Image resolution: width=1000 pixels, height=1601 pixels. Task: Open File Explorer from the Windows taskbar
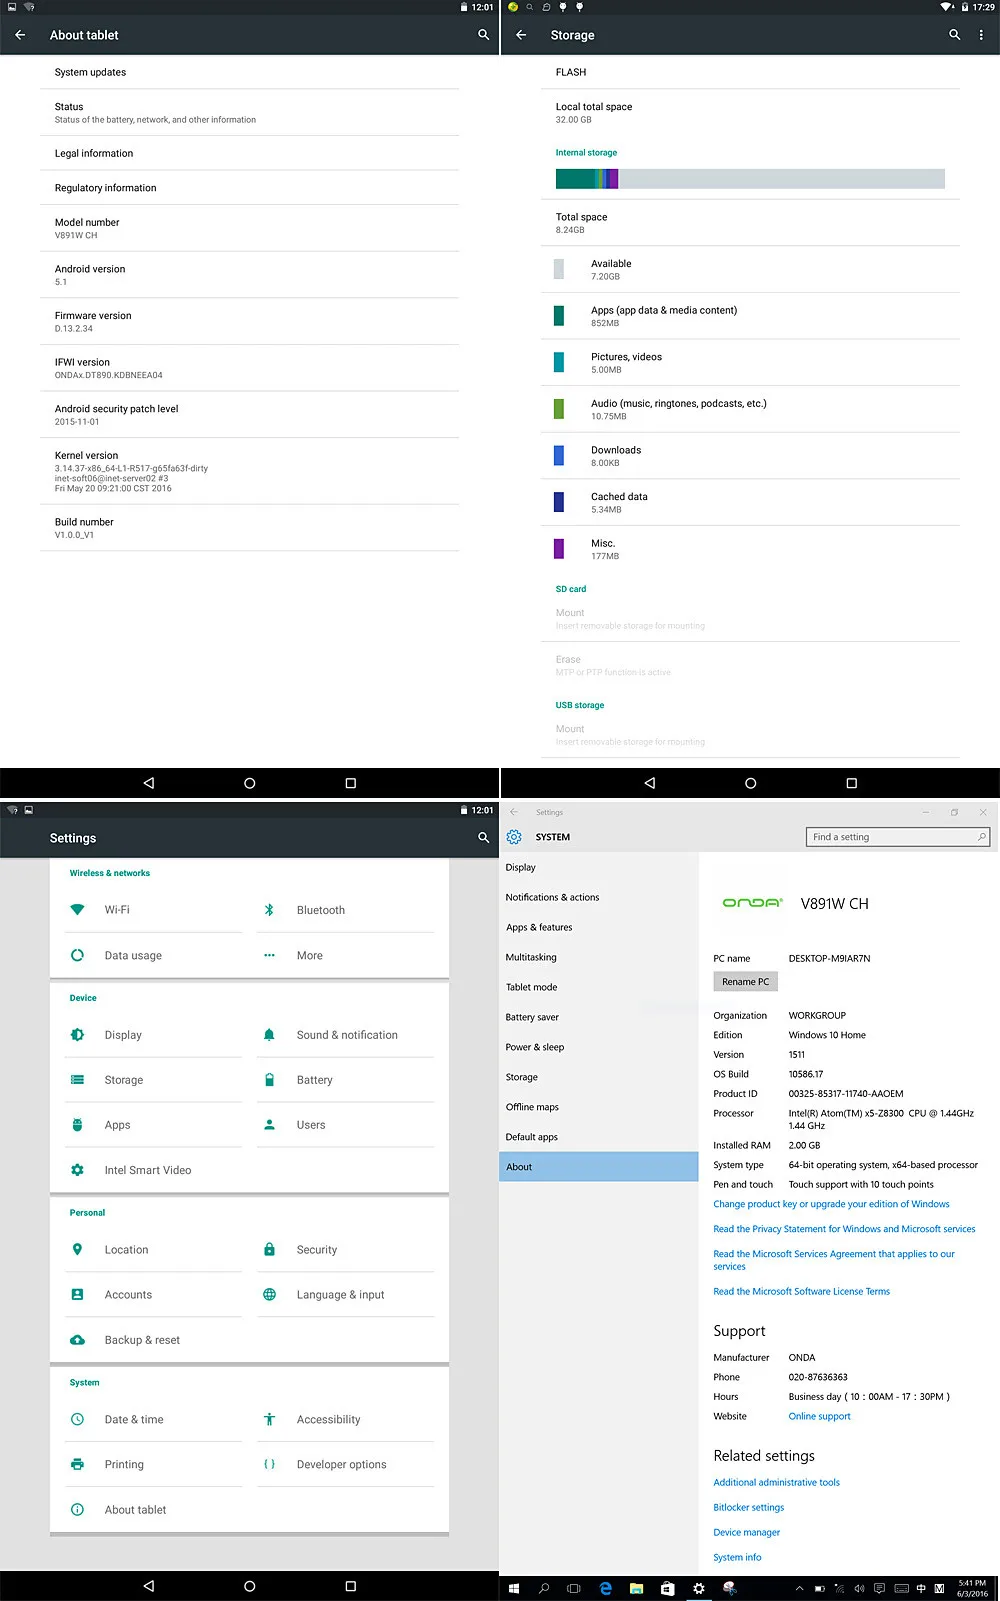pyautogui.click(x=636, y=1588)
